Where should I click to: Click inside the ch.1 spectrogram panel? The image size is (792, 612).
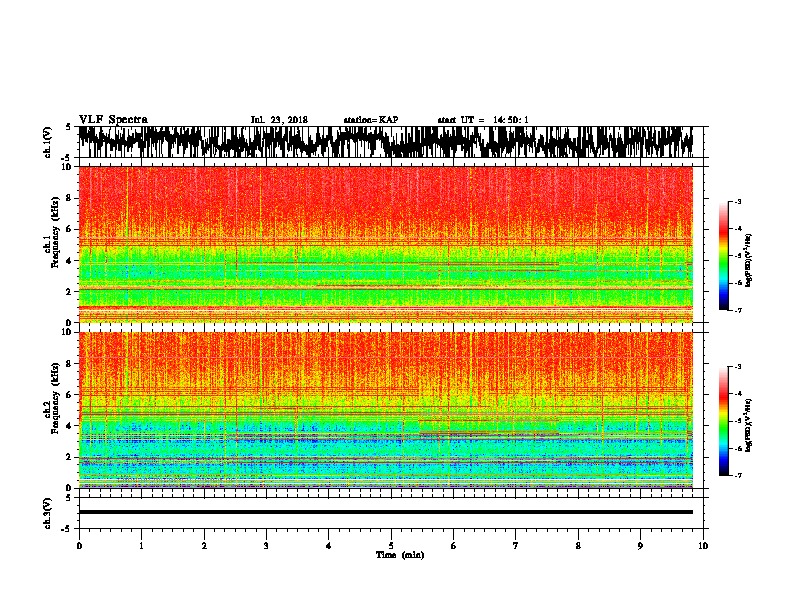[x=386, y=244]
